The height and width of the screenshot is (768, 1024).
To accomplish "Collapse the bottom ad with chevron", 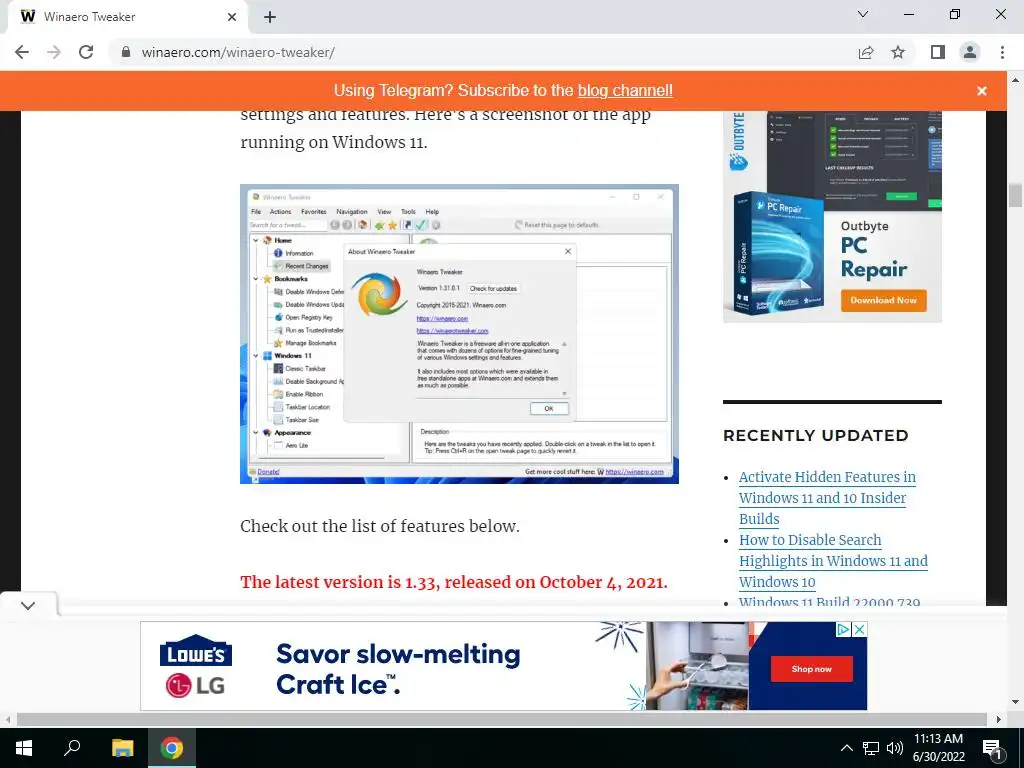I will tap(27, 605).
